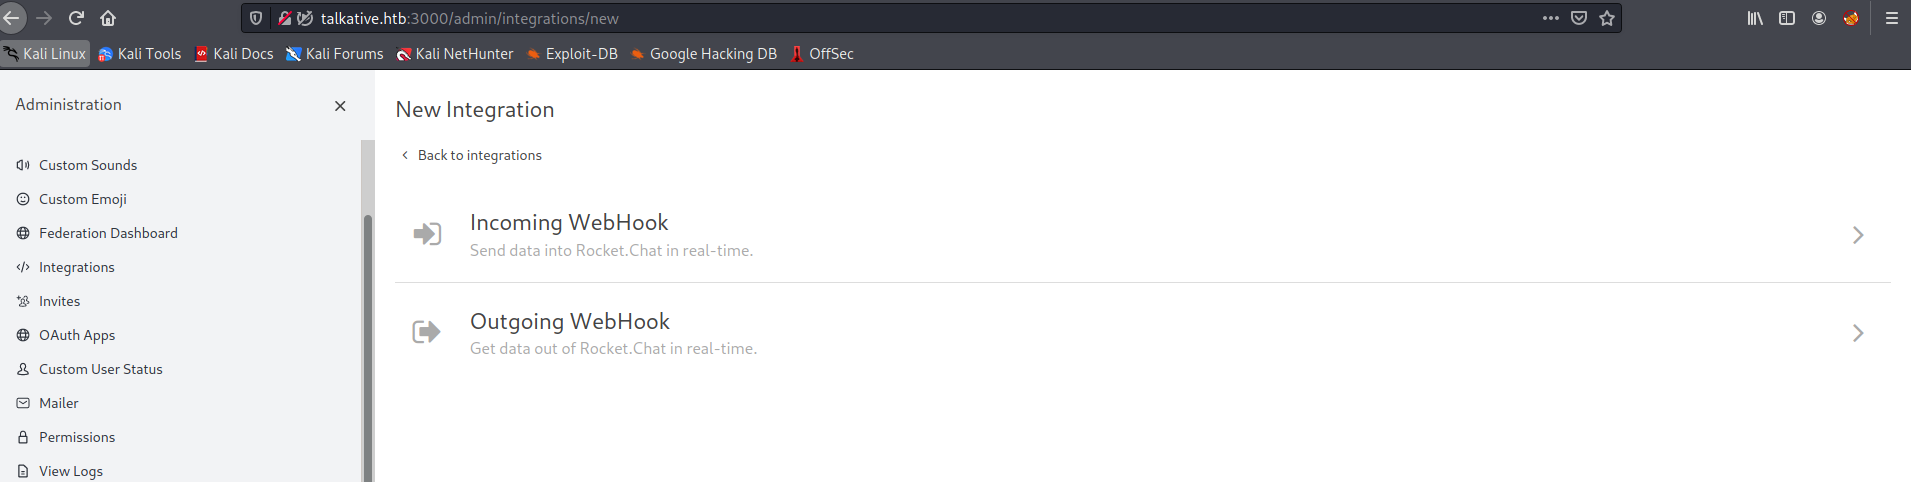The height and width of the screenshot is (482, 1911).
Task: Close the Administration sidebar panel
Action: click(340, 106)
